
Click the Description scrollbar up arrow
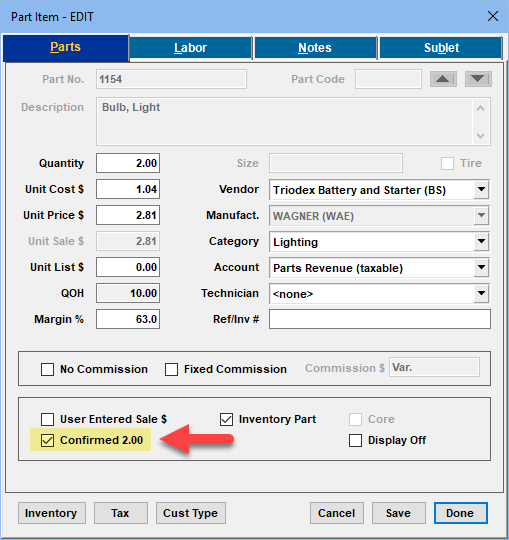pyautogui.click(x=480, y=108)
